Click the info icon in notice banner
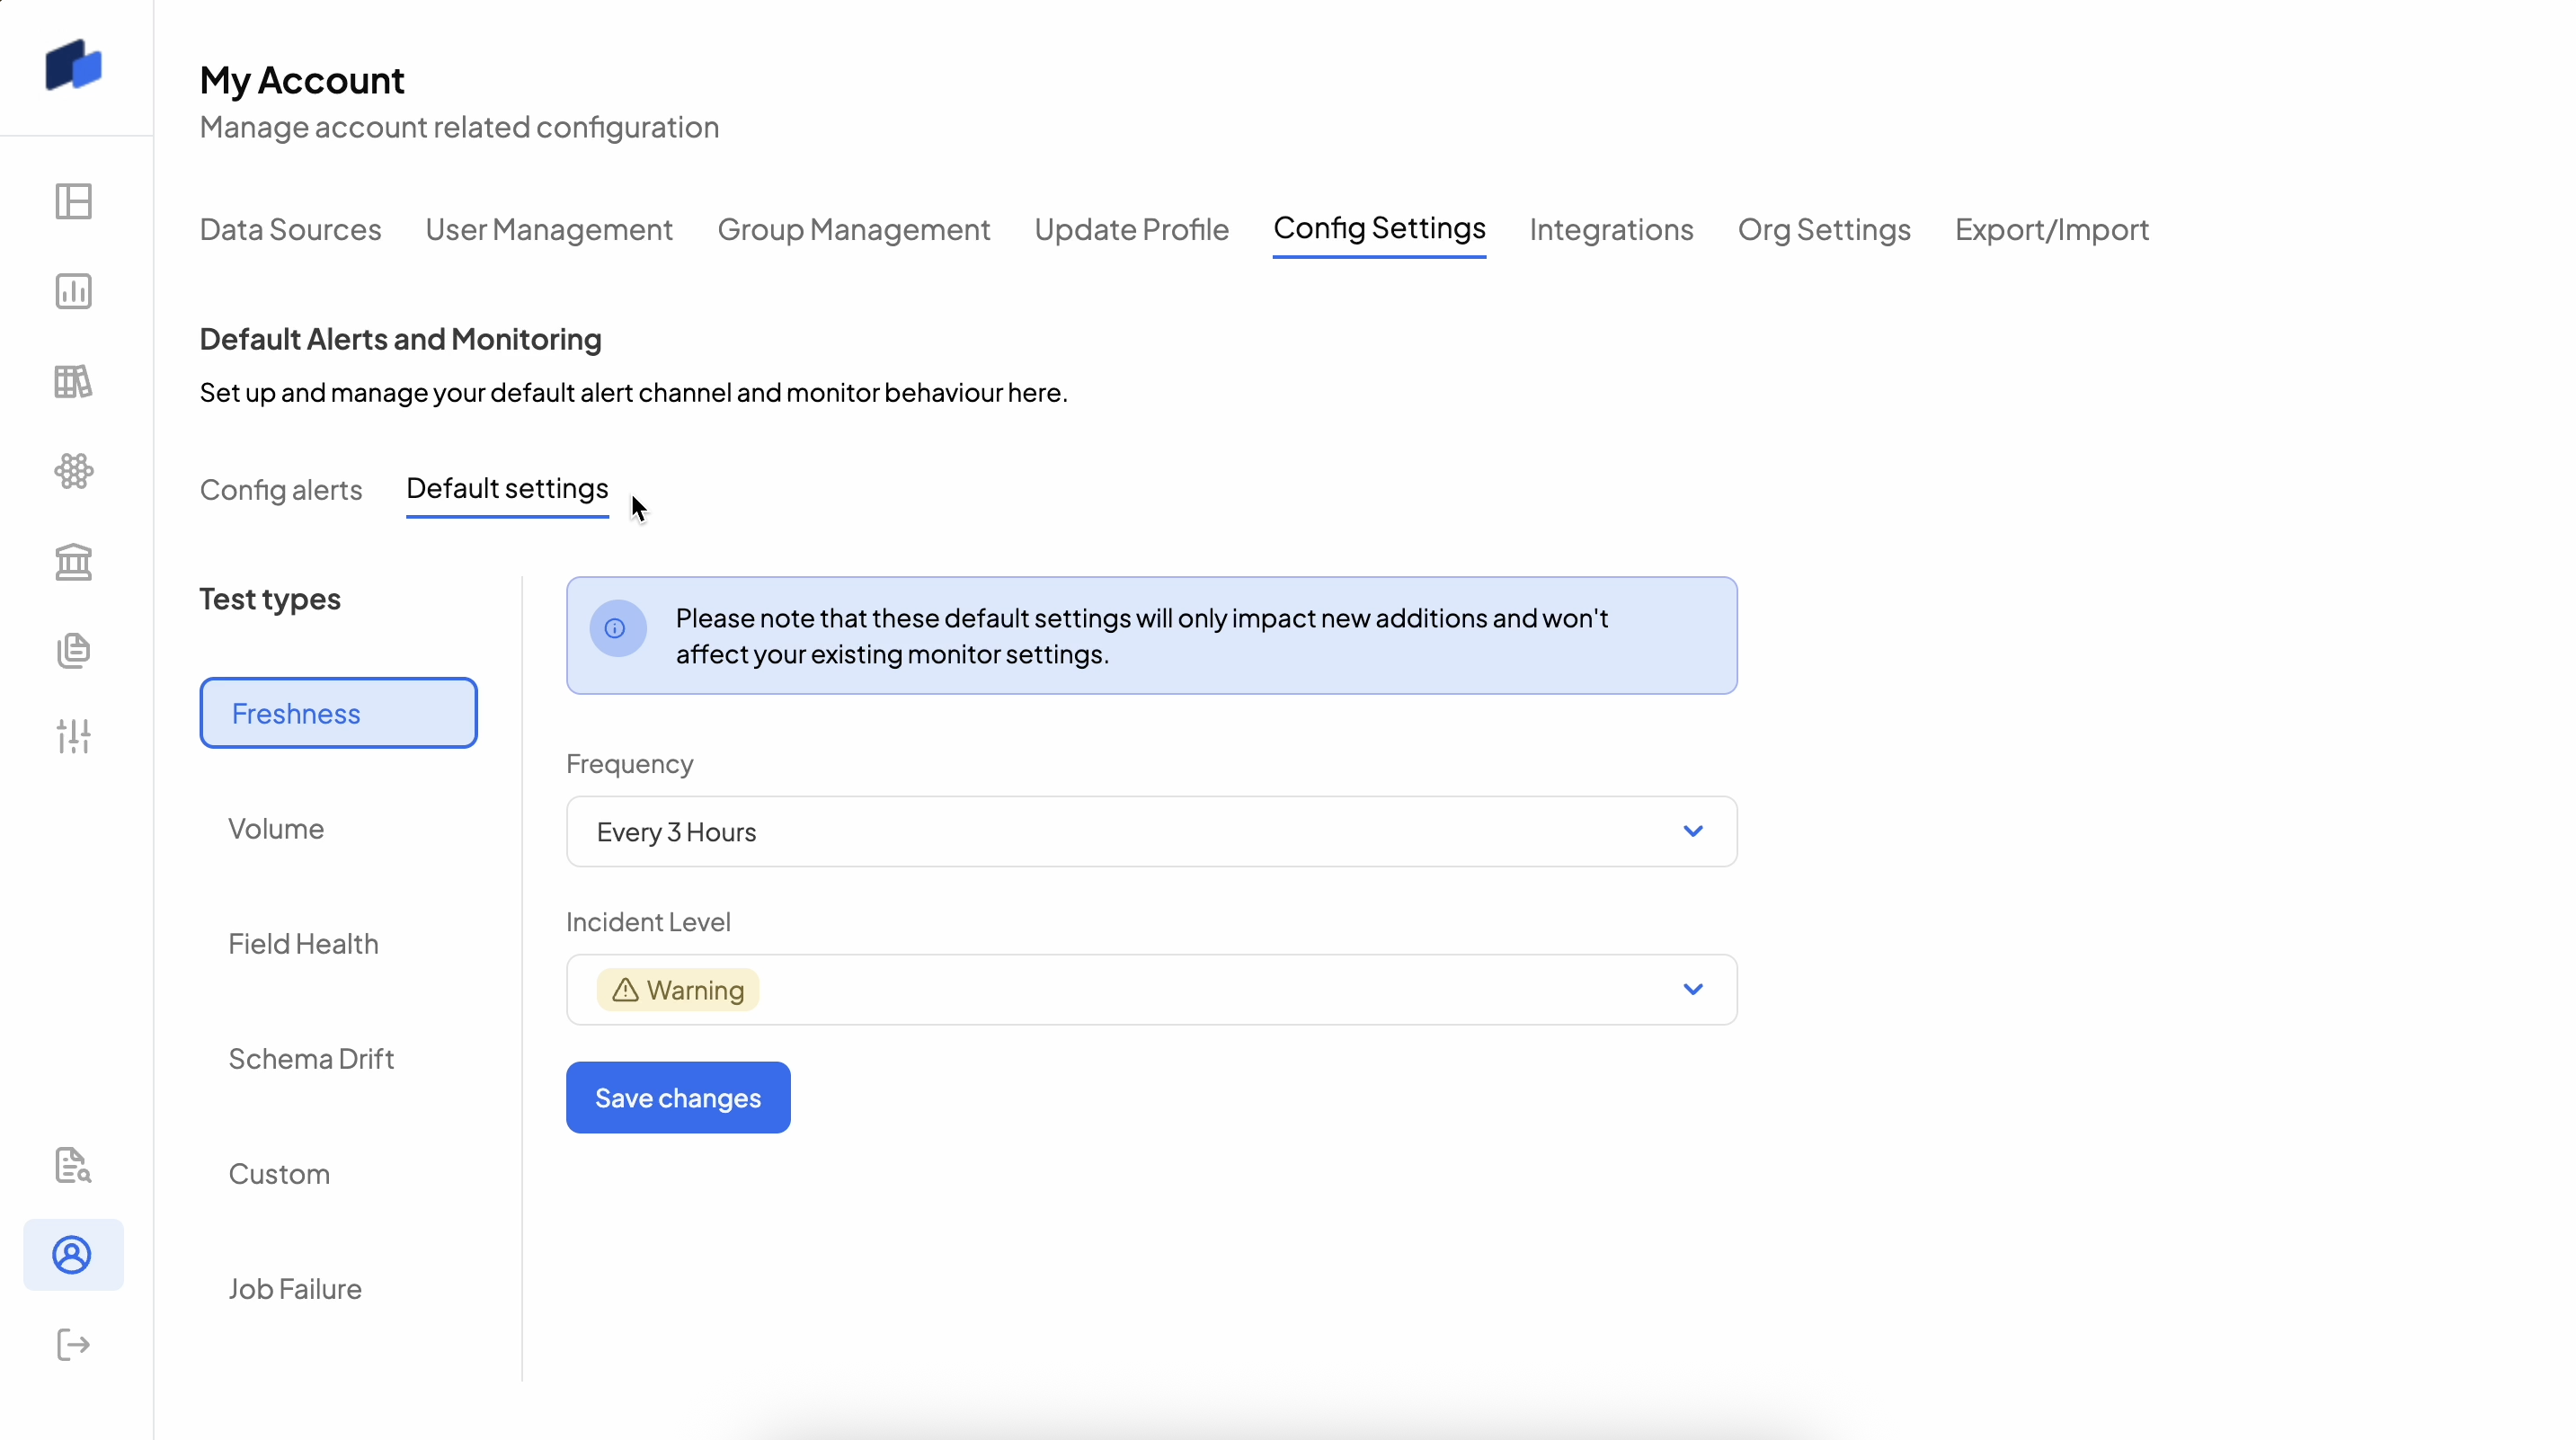 click(x=616, y=629)
